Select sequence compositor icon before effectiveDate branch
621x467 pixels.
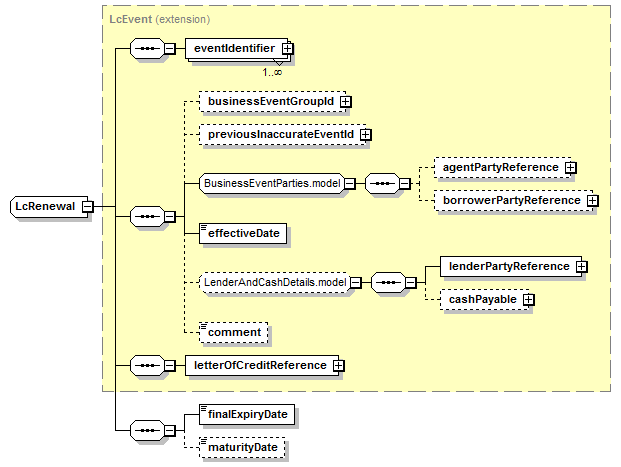tap(147, 216)
